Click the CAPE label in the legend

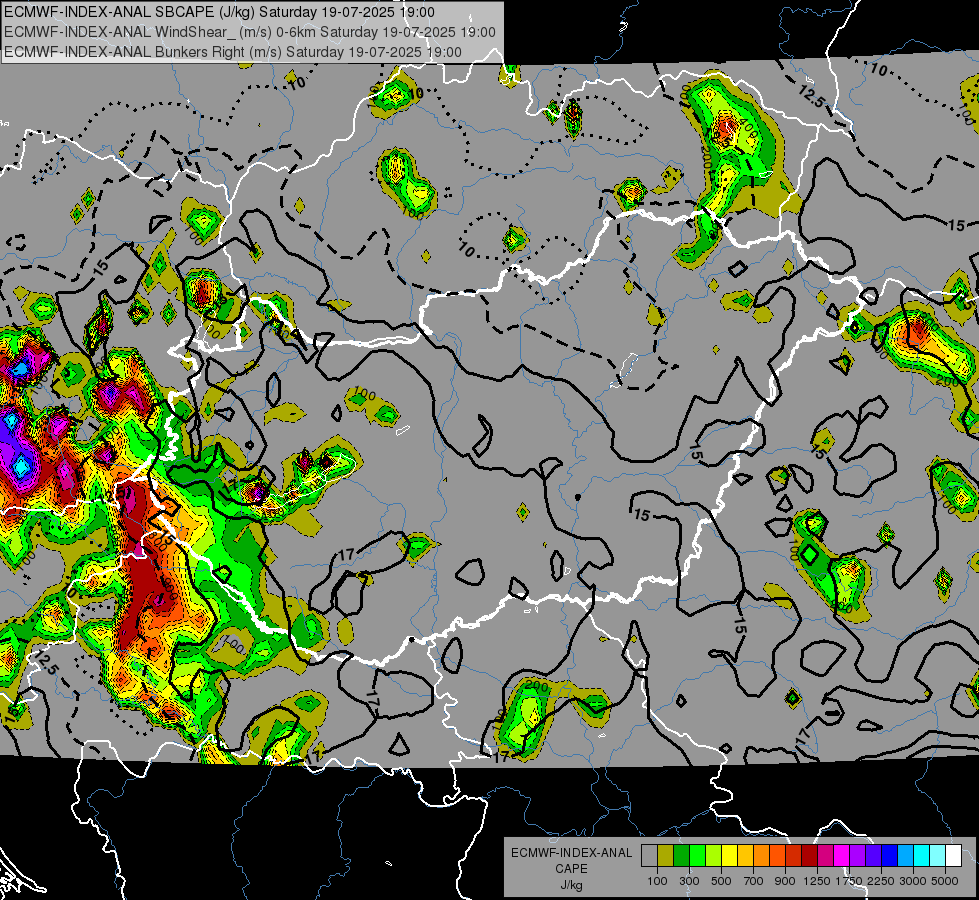(x=571, y=868)
